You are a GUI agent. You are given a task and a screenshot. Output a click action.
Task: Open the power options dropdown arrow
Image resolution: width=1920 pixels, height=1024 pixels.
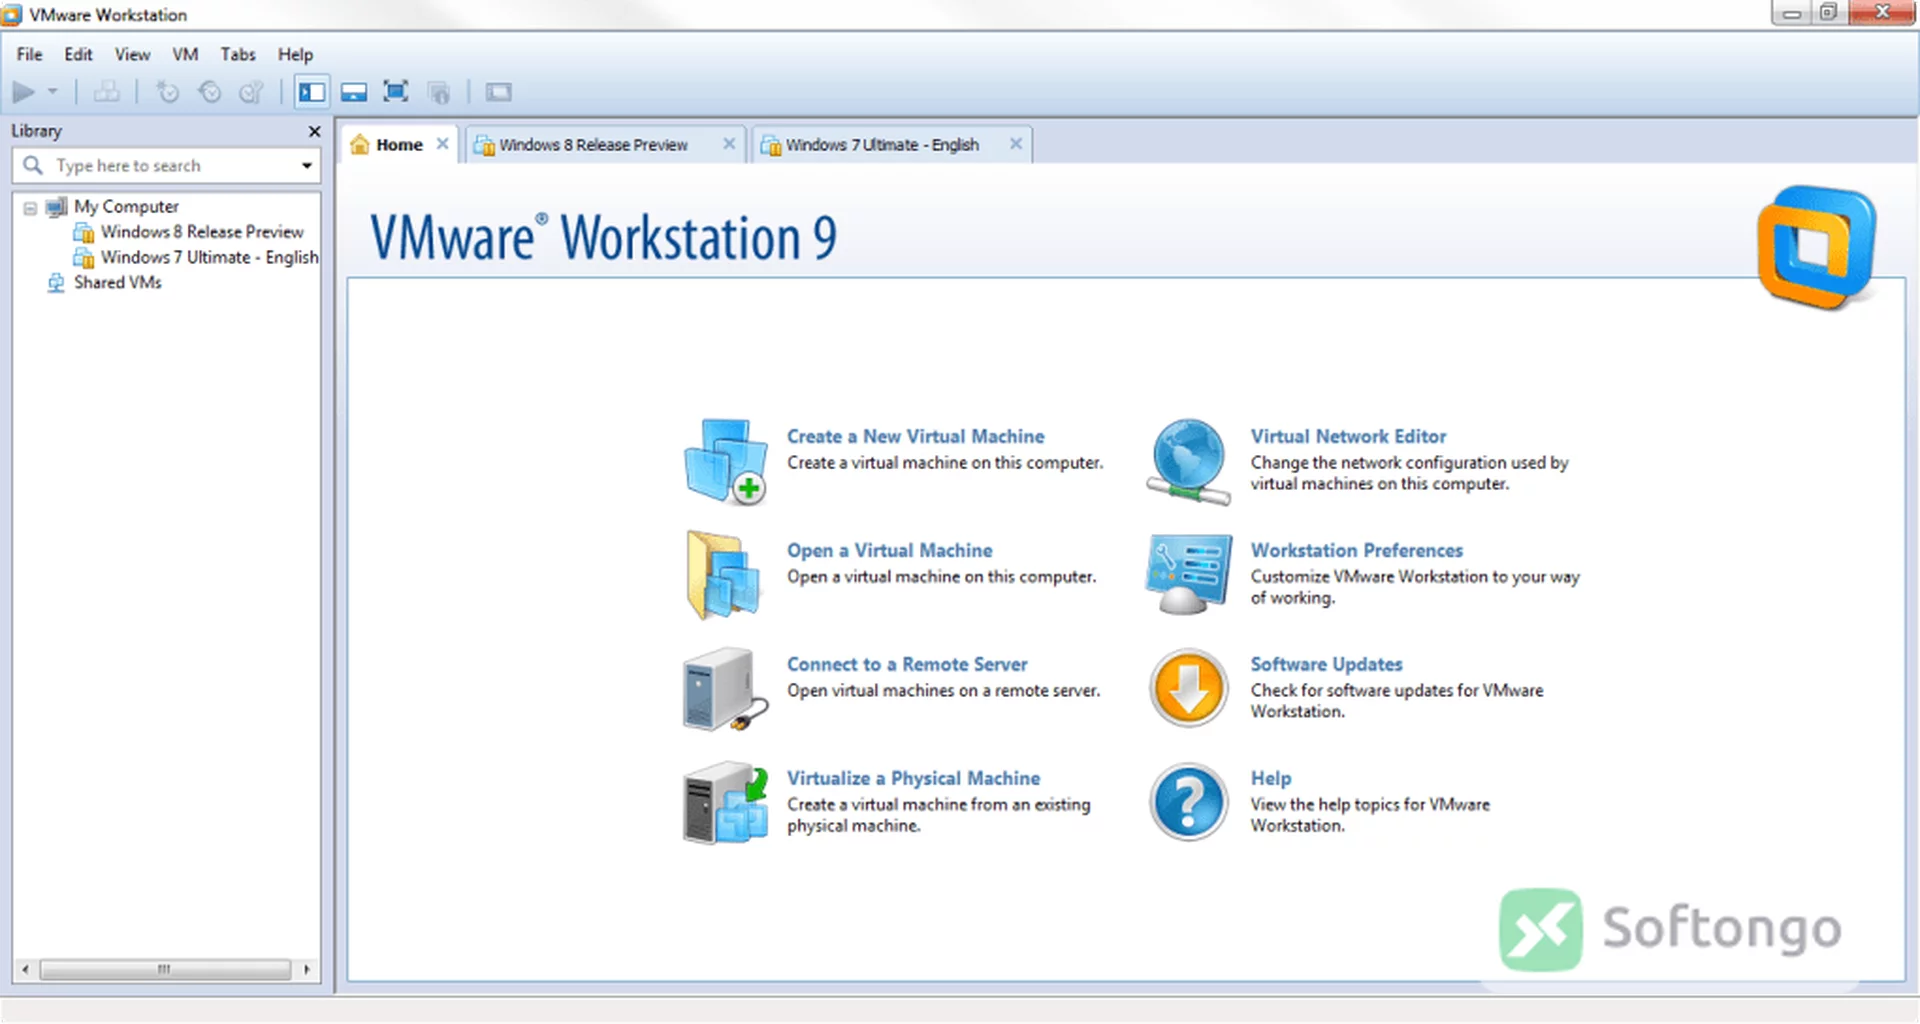point(53,92)
